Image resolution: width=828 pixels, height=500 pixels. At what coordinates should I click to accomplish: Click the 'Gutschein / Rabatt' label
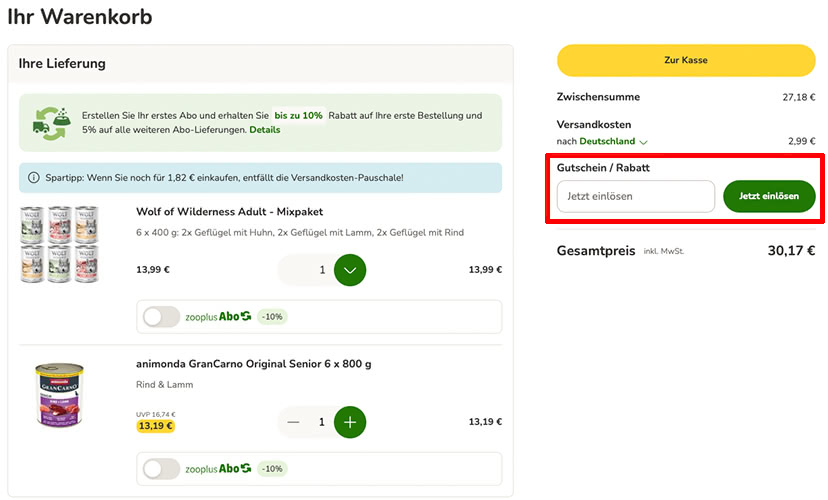[x=603, y=168]
